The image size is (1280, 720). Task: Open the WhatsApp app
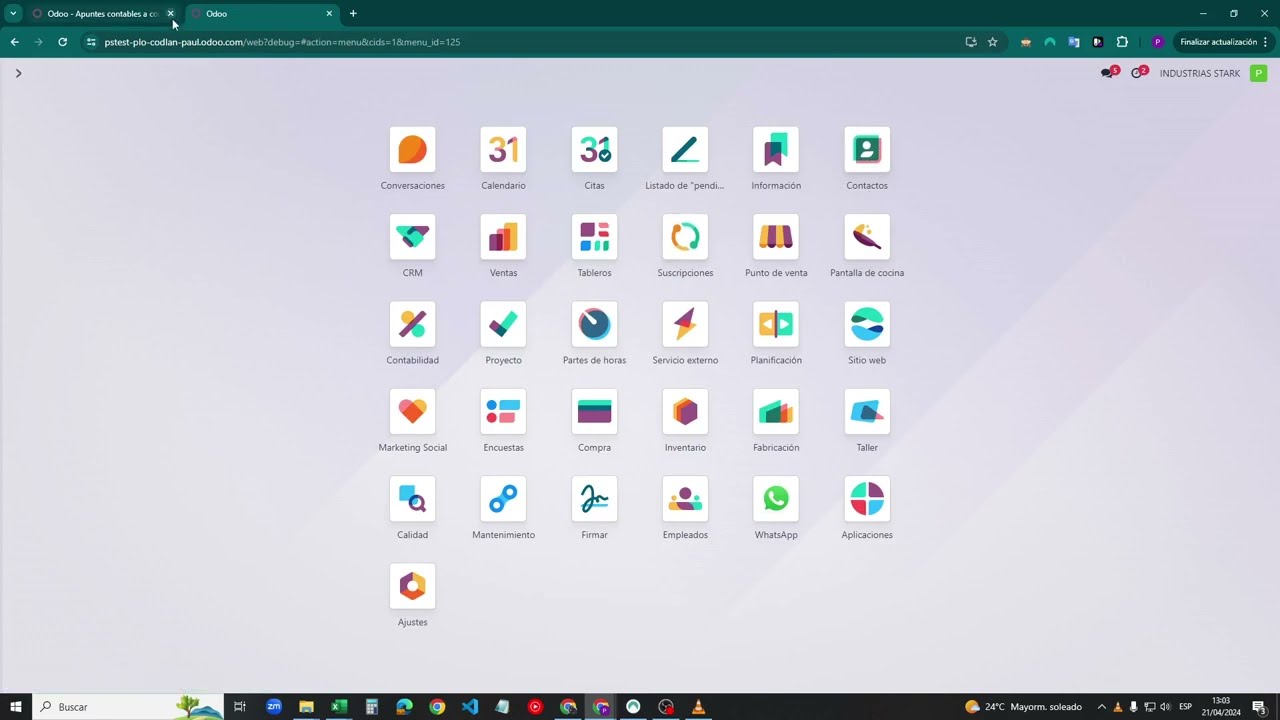click(776, 499)
